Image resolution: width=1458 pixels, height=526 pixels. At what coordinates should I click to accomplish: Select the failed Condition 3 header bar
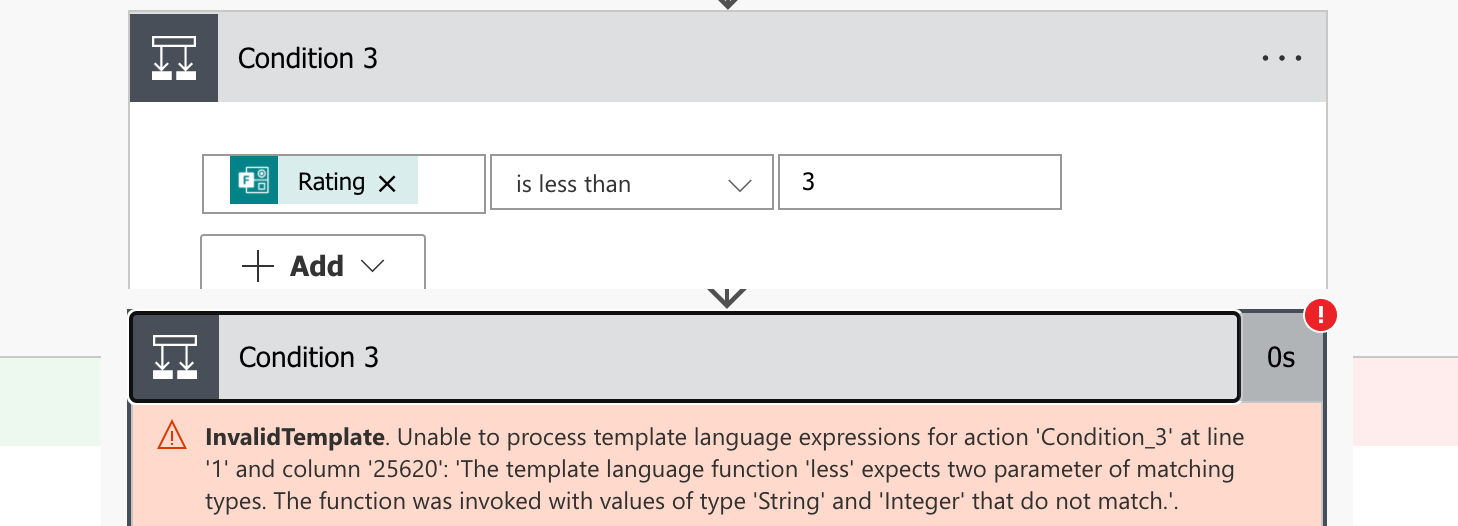click(685, 357)
